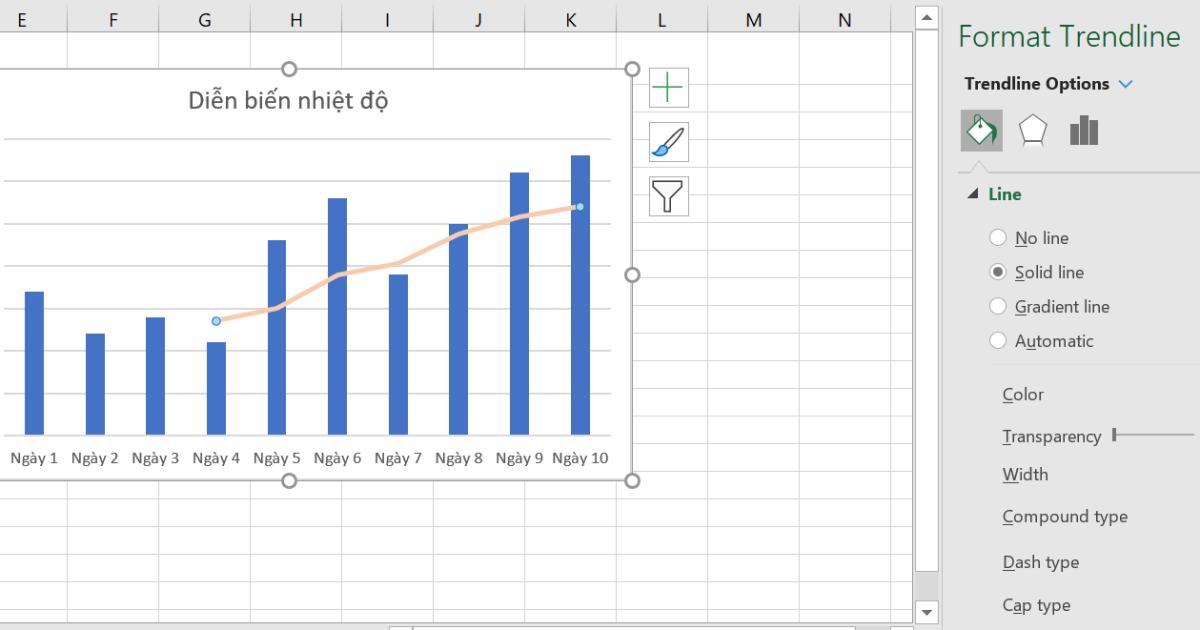Open the Compound type setting
The image size is (1200, 630).
pos(1064,517)
